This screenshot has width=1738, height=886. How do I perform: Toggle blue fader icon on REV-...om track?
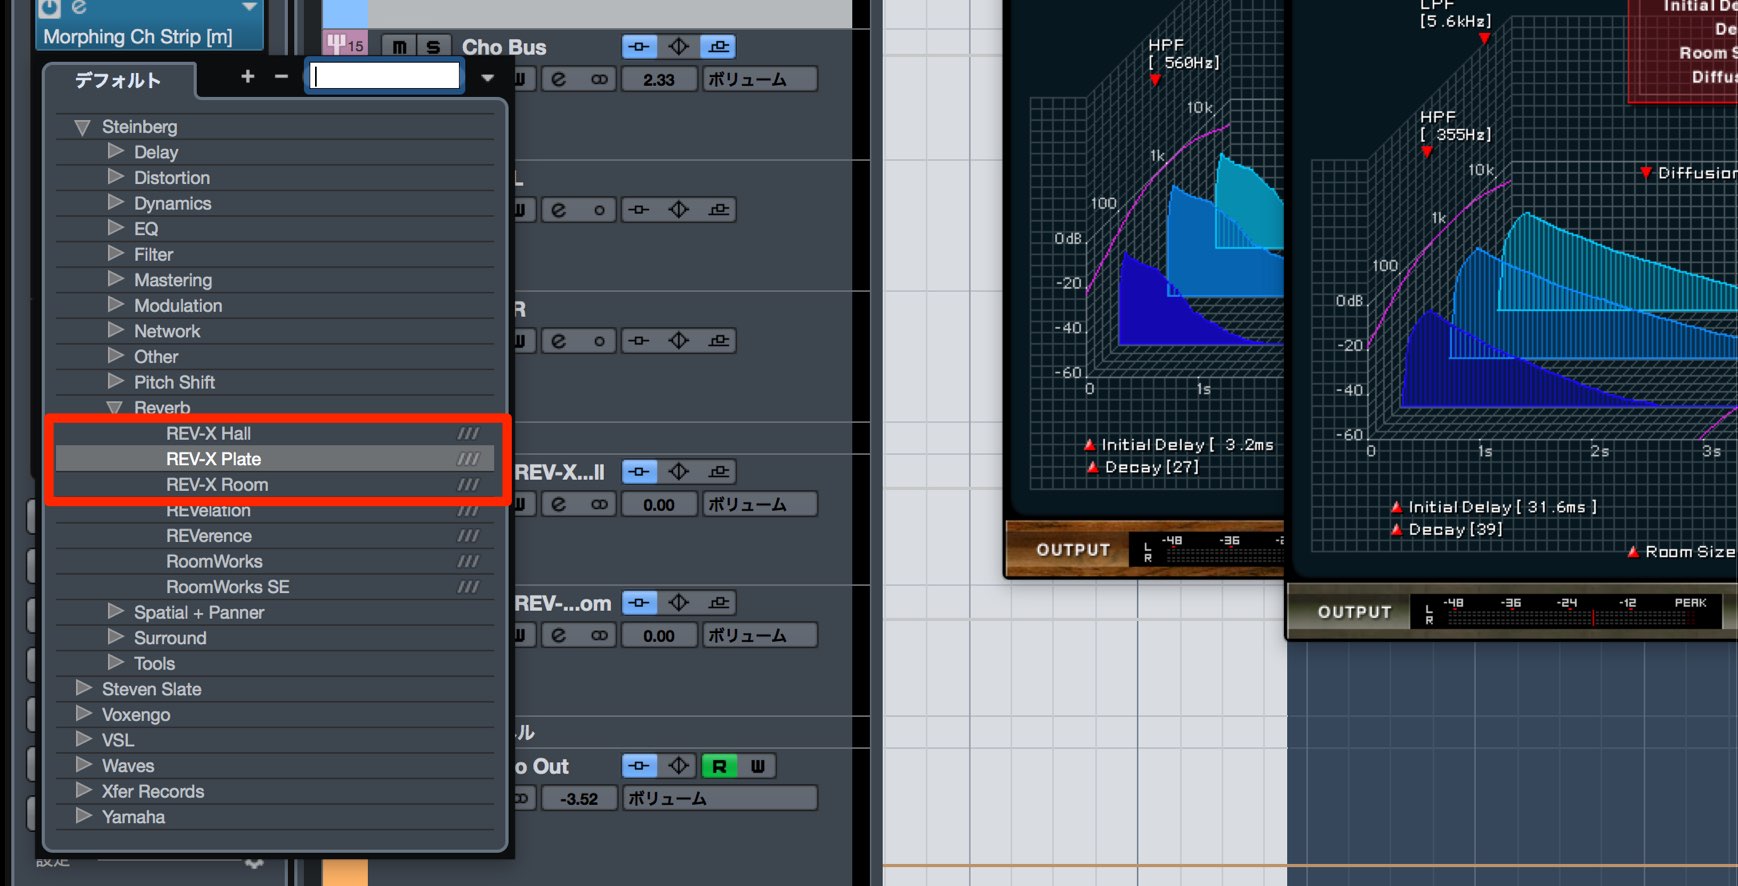[640, 602]
